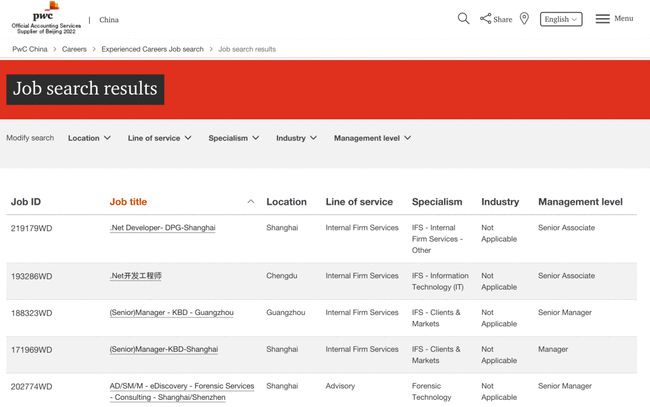The image size is (650, 407).
Task: Click the Job search results heading
Action: pos(85,89)
